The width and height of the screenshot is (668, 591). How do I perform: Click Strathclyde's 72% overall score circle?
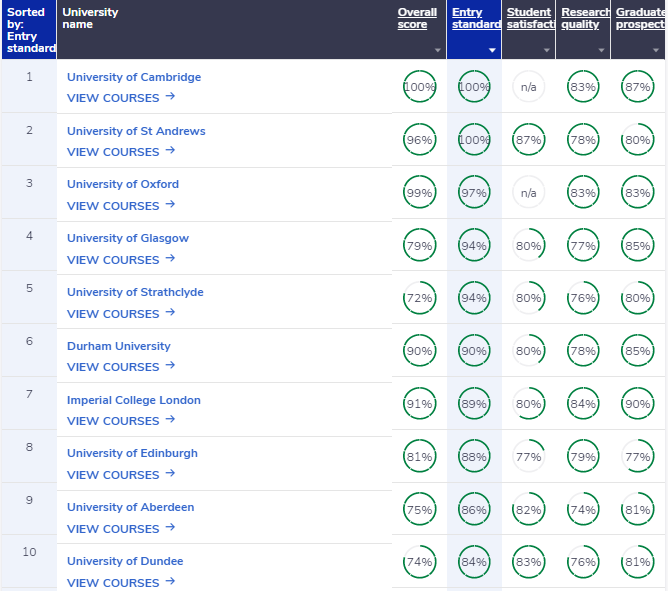click(420, 298)
